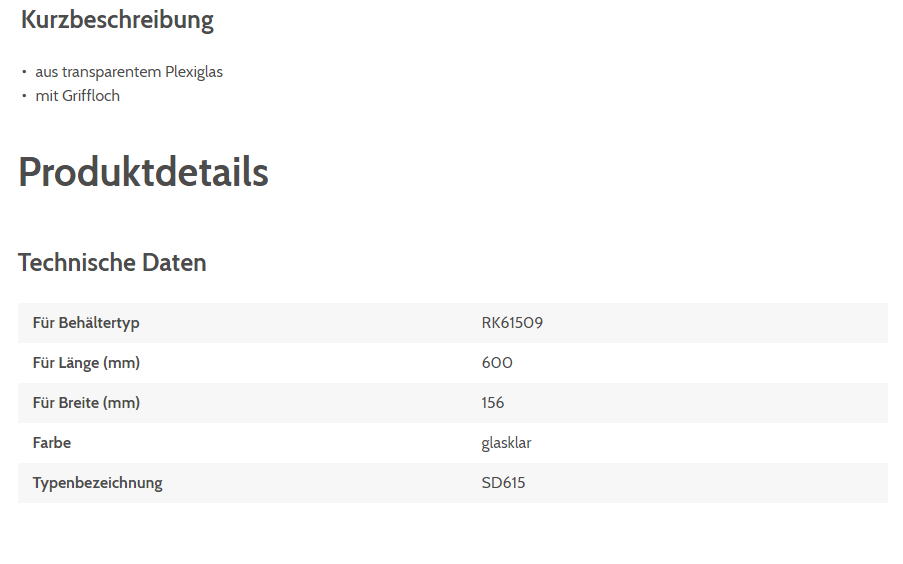The width and height of the screenshot is (903, 564).
Task: Click the 'Für Länge (mm)' label
Action: 86,363
